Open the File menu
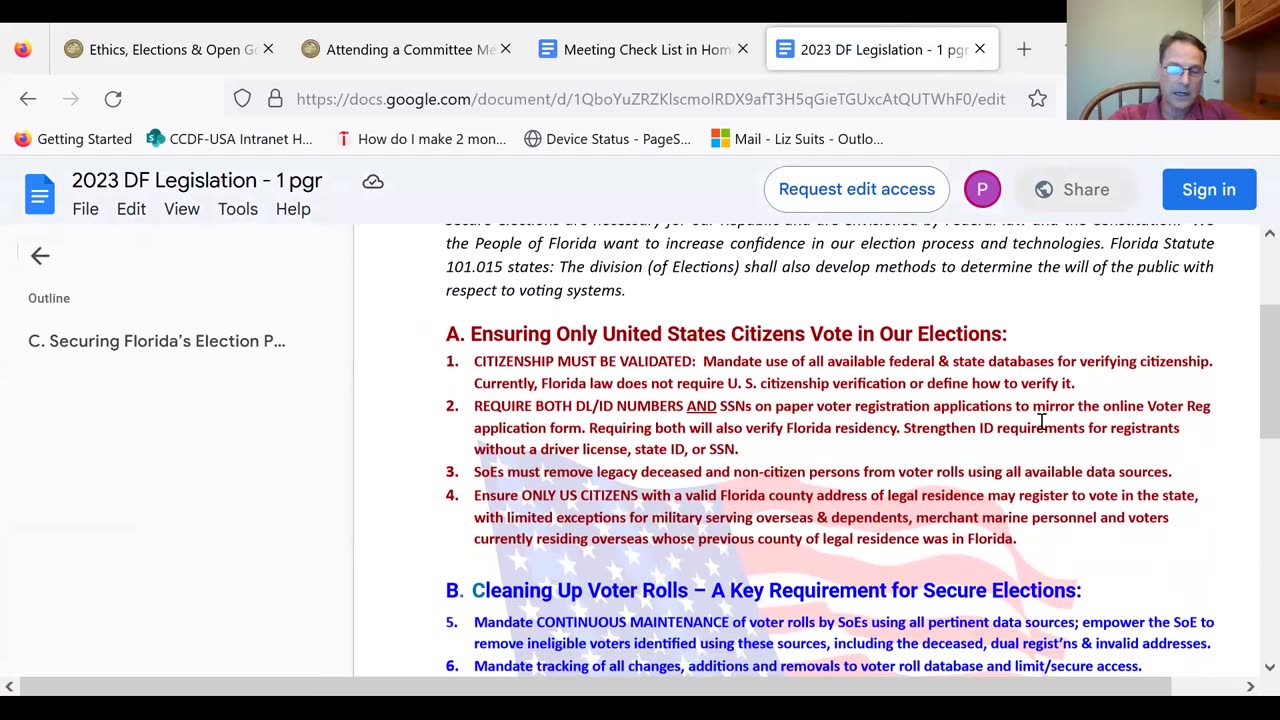This screenshot has height=720, width=1280. [x=85, y=209]
